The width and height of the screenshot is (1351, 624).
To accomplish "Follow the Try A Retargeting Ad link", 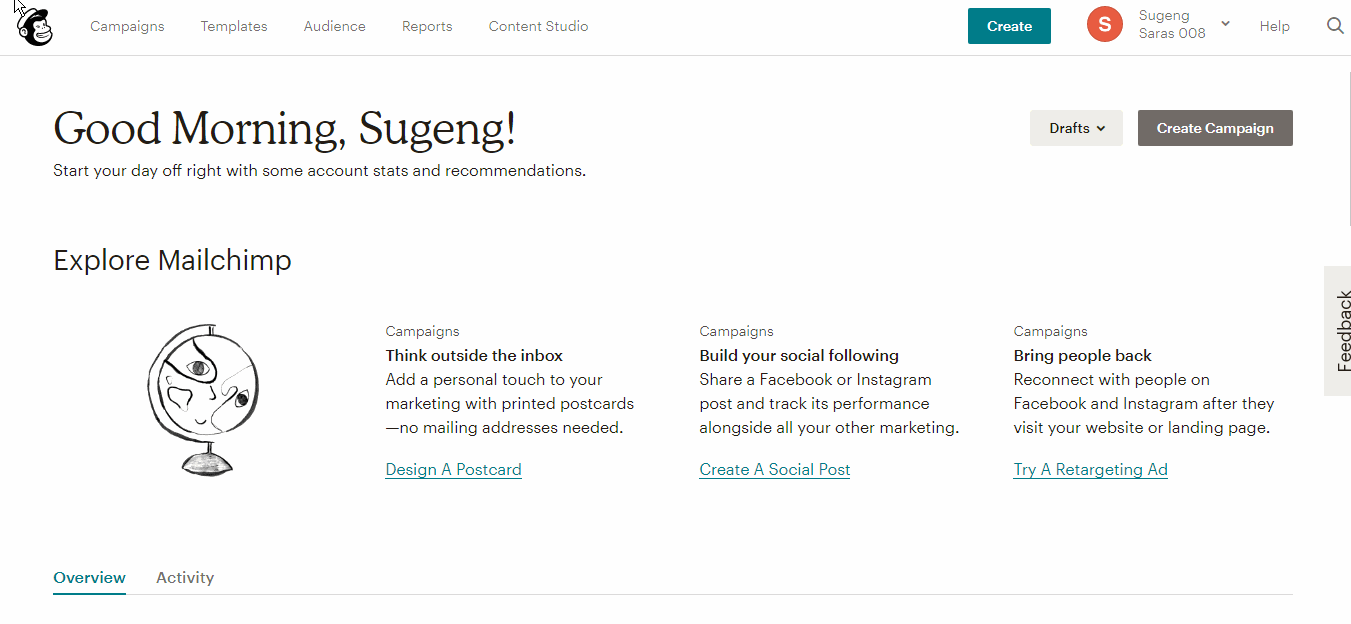I will [1090, 469].
